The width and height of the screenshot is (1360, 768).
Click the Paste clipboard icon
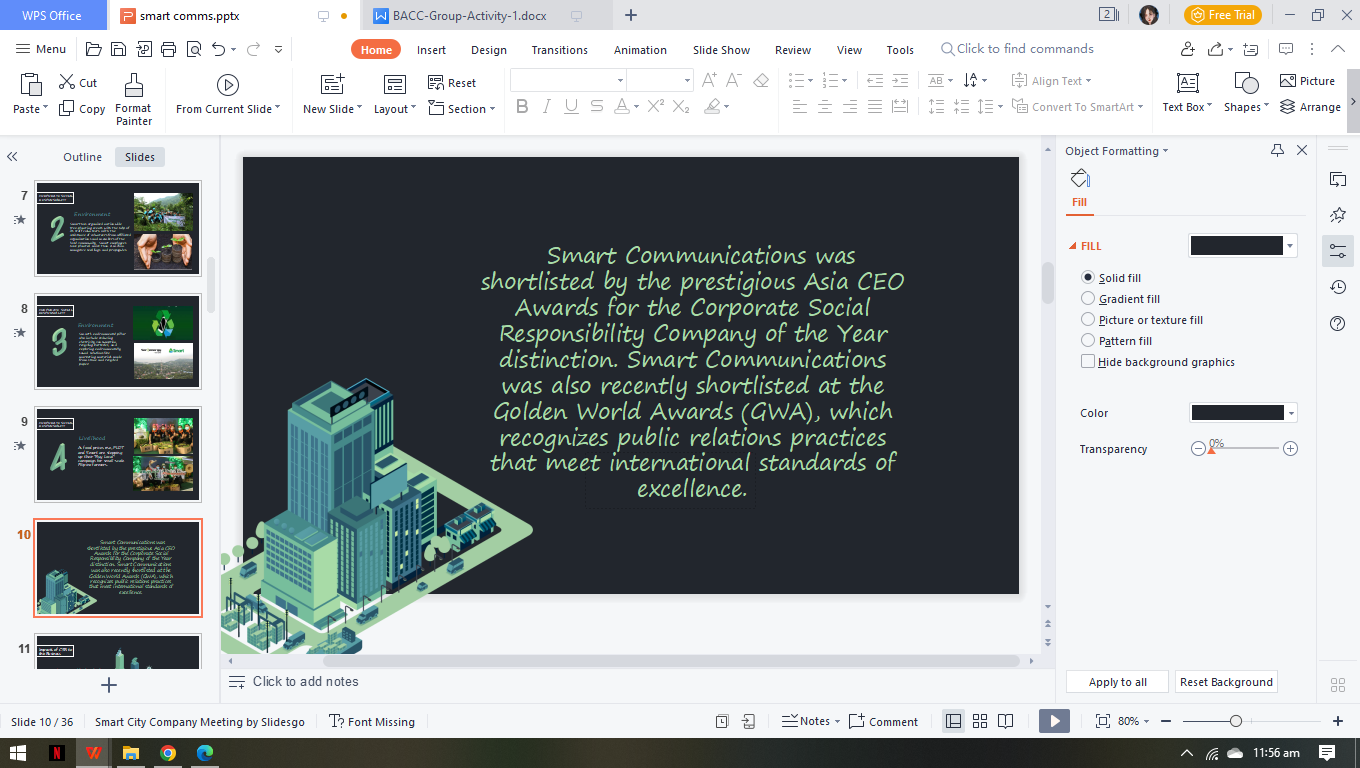pyautogui.click(x=31, y=85)
